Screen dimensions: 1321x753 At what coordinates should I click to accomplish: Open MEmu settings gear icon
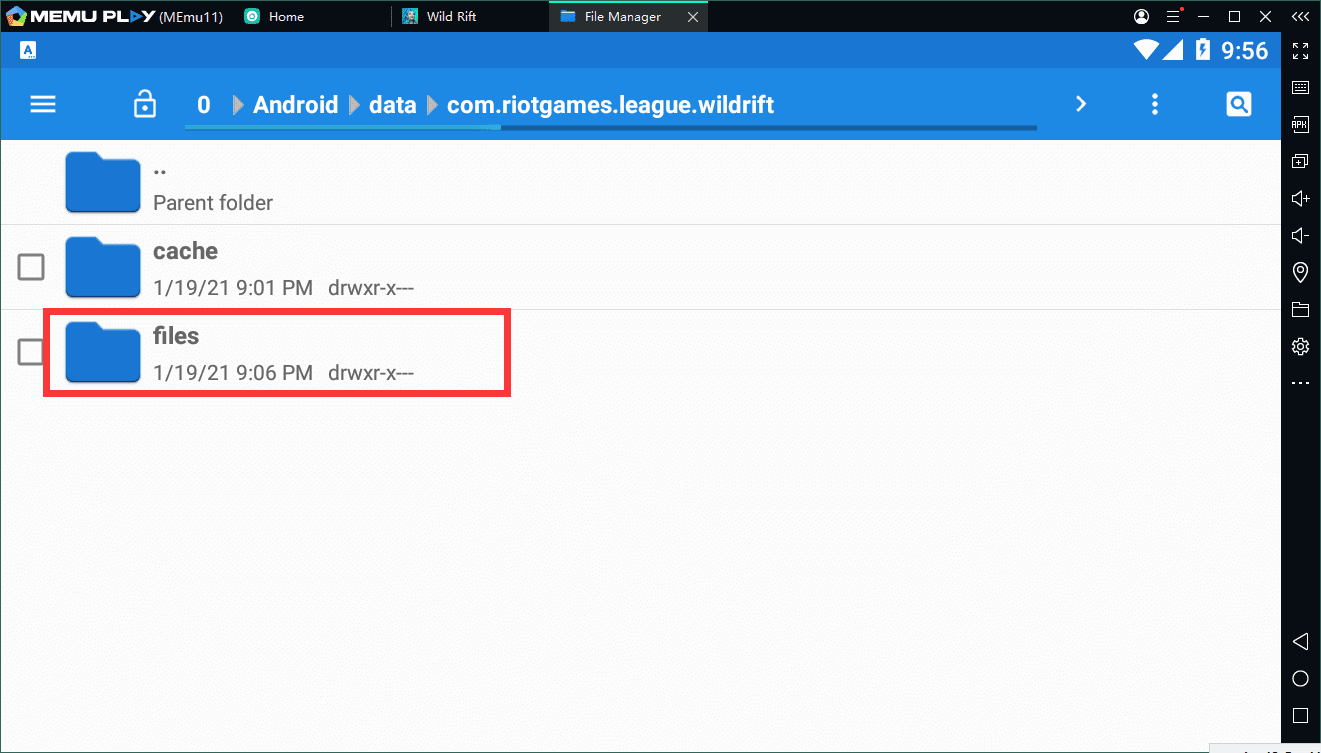click(1300, 346)
